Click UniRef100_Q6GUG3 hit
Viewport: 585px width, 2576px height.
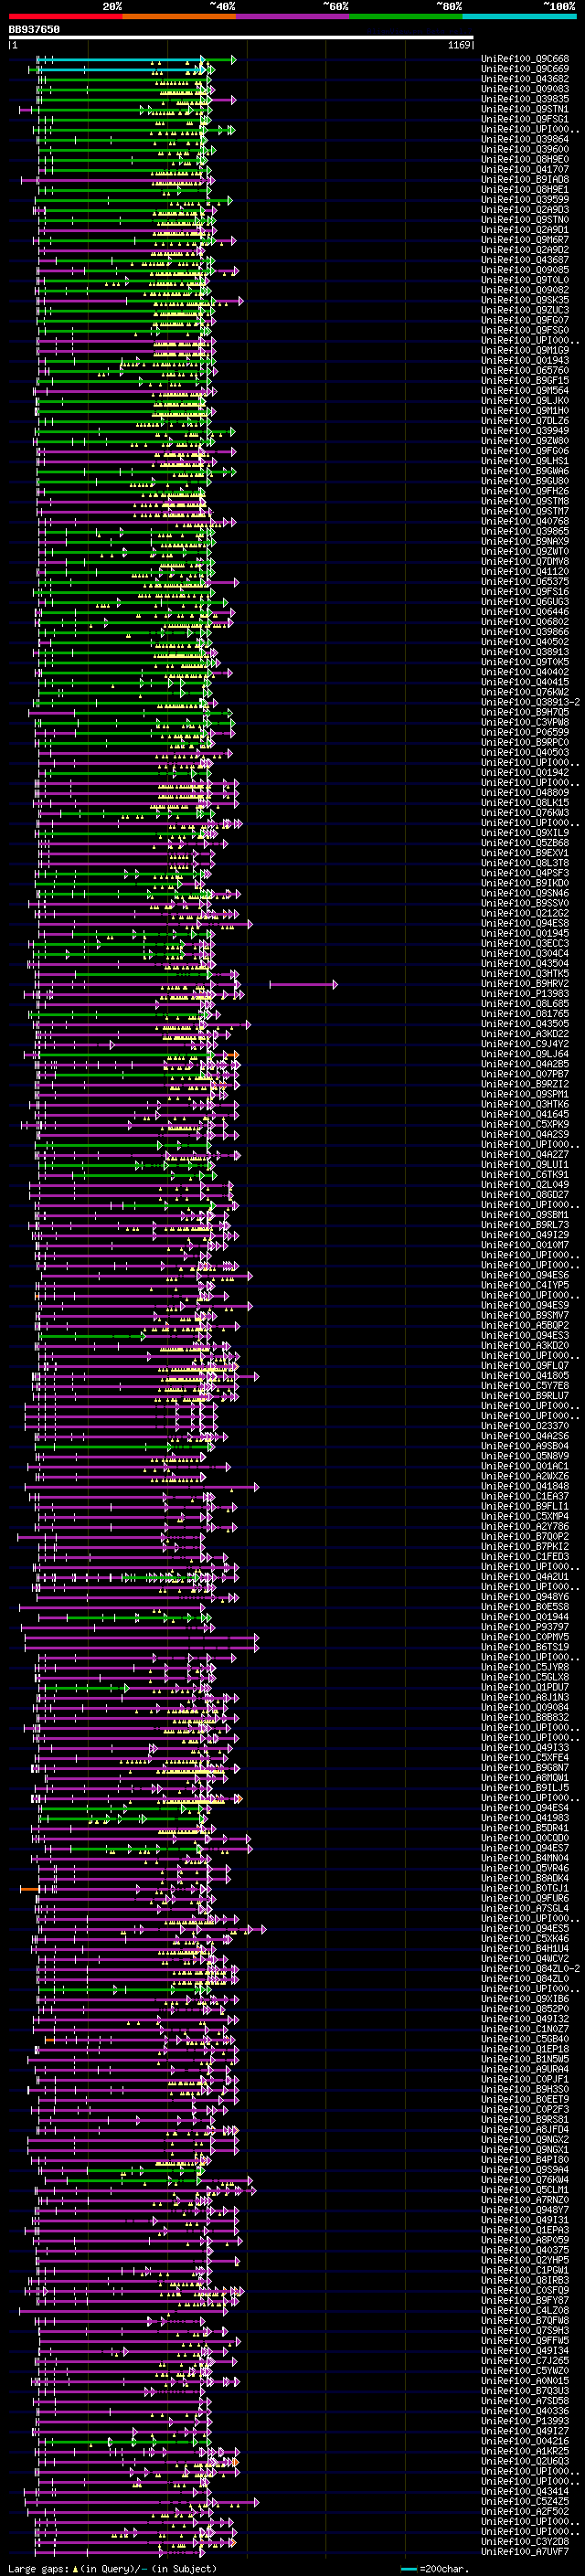(x=525, y=602)
